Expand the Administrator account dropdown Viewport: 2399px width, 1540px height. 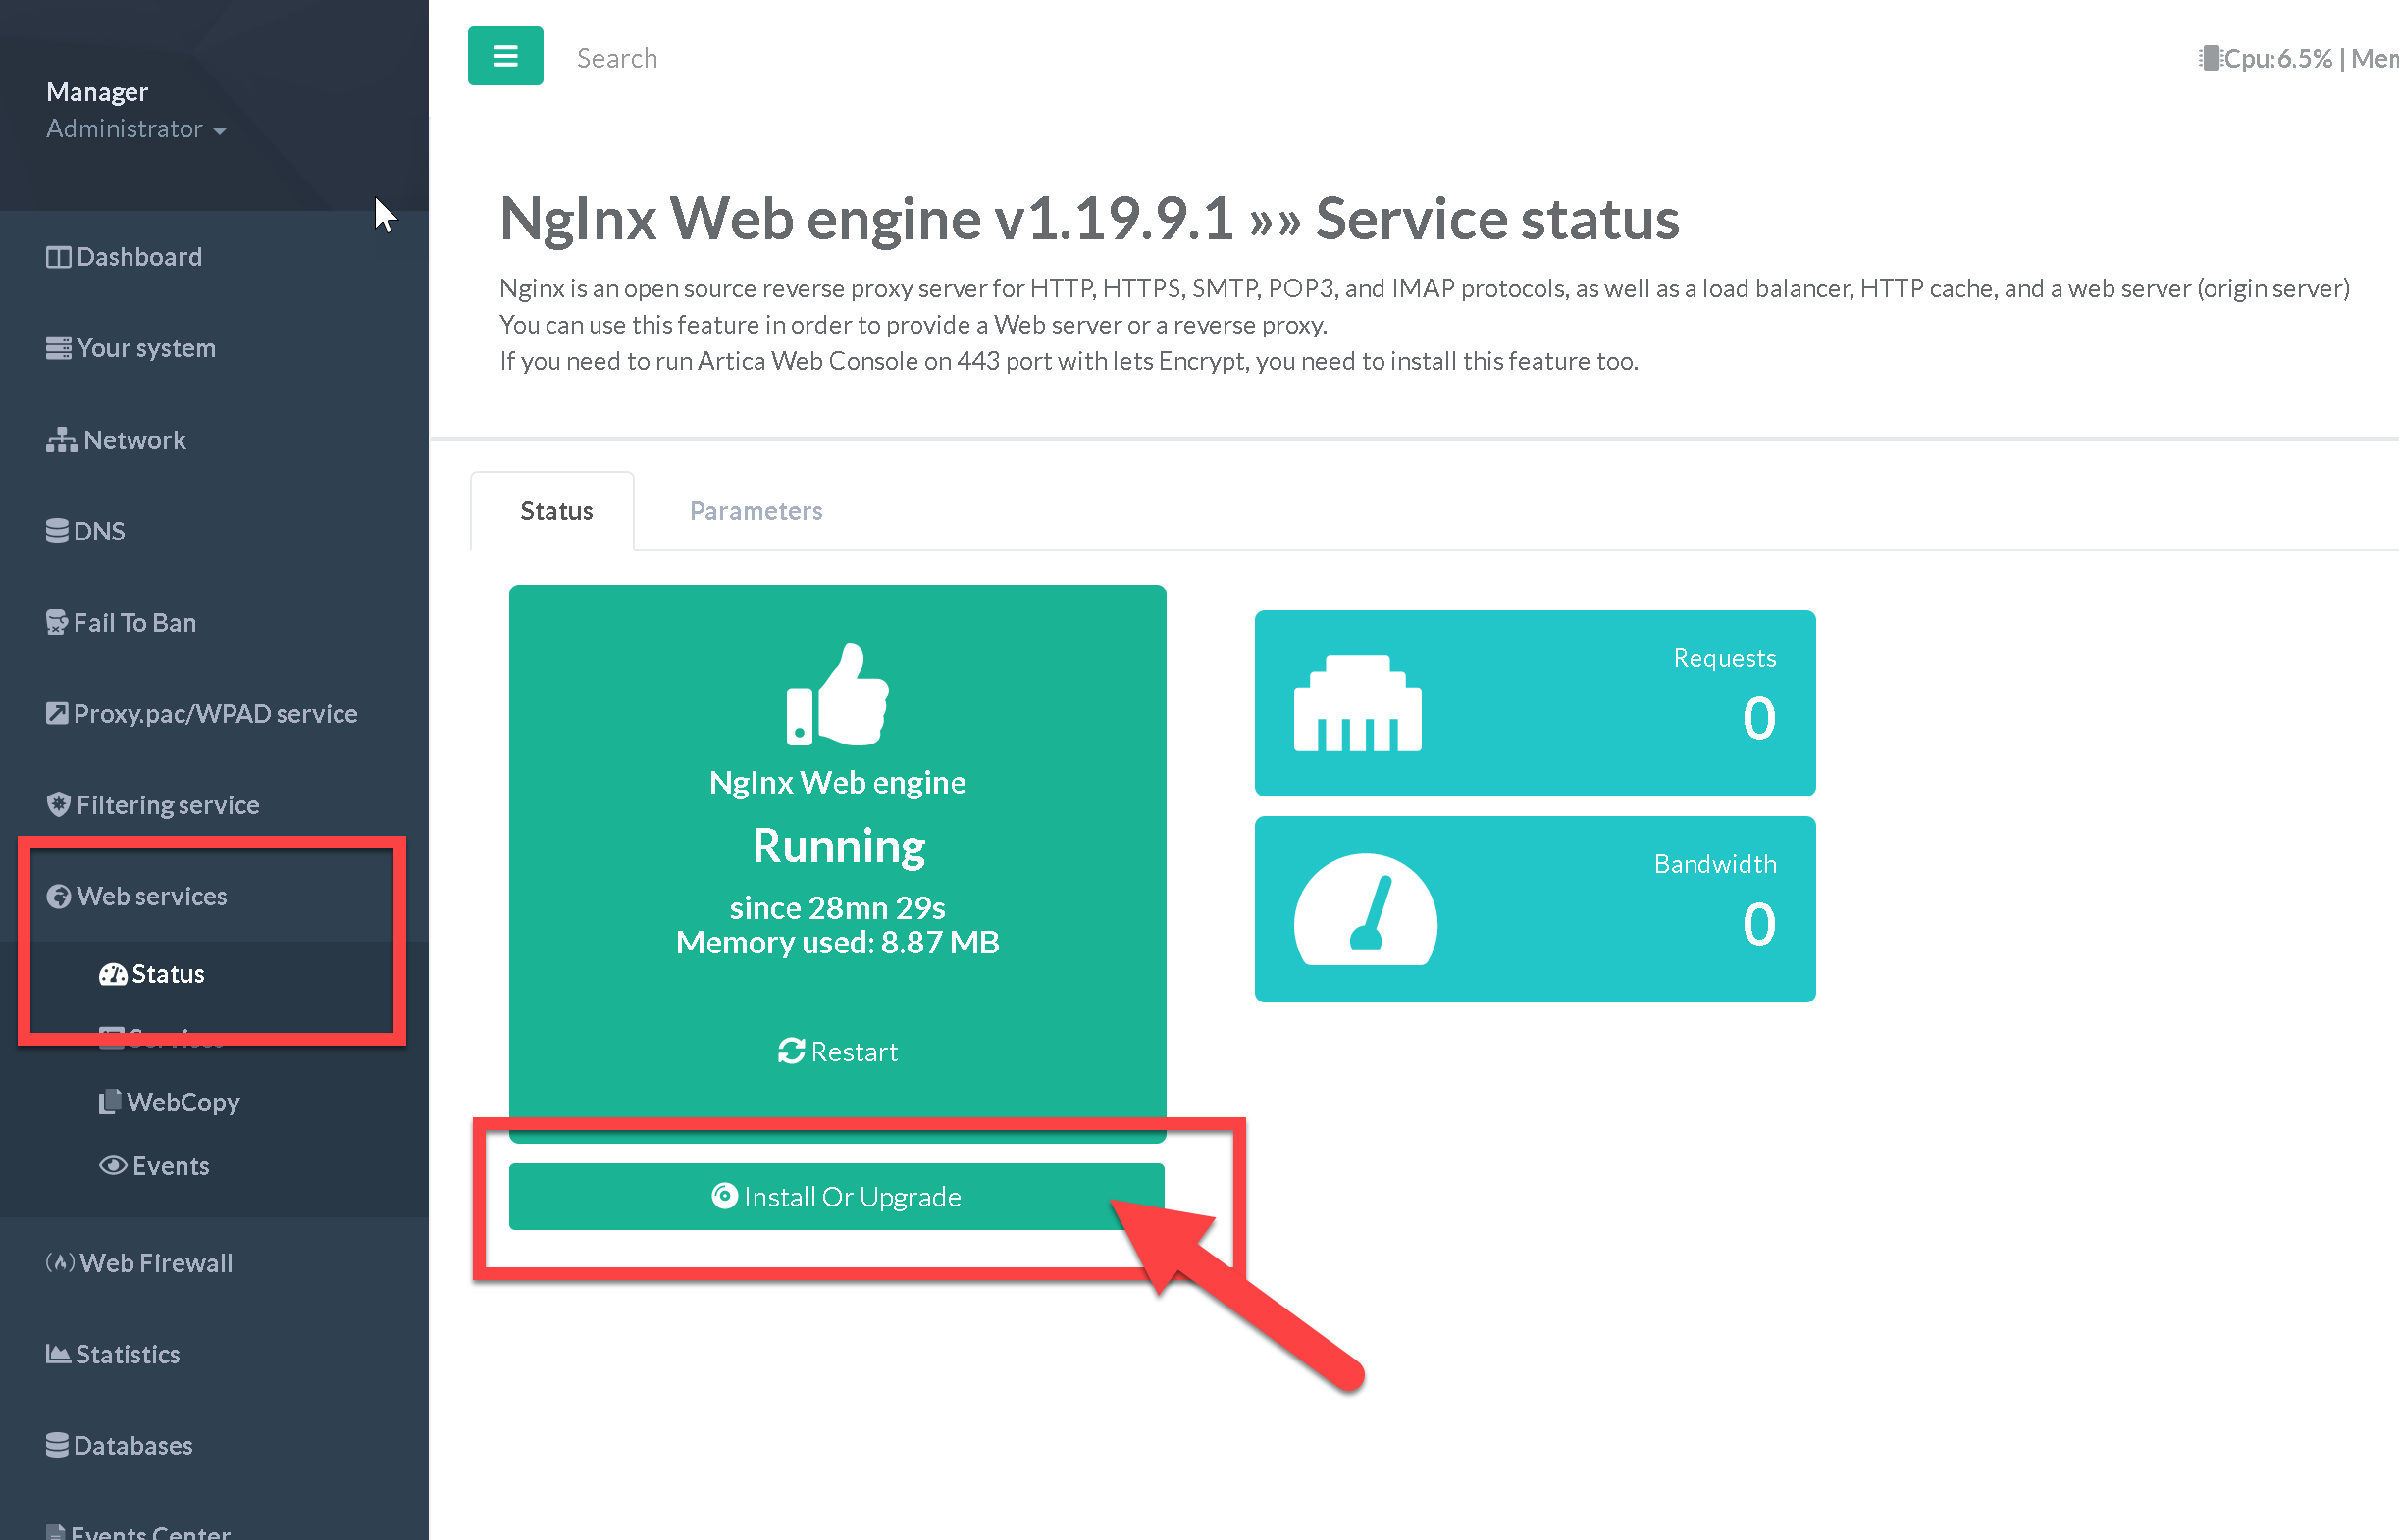click(x=136, y=129)
